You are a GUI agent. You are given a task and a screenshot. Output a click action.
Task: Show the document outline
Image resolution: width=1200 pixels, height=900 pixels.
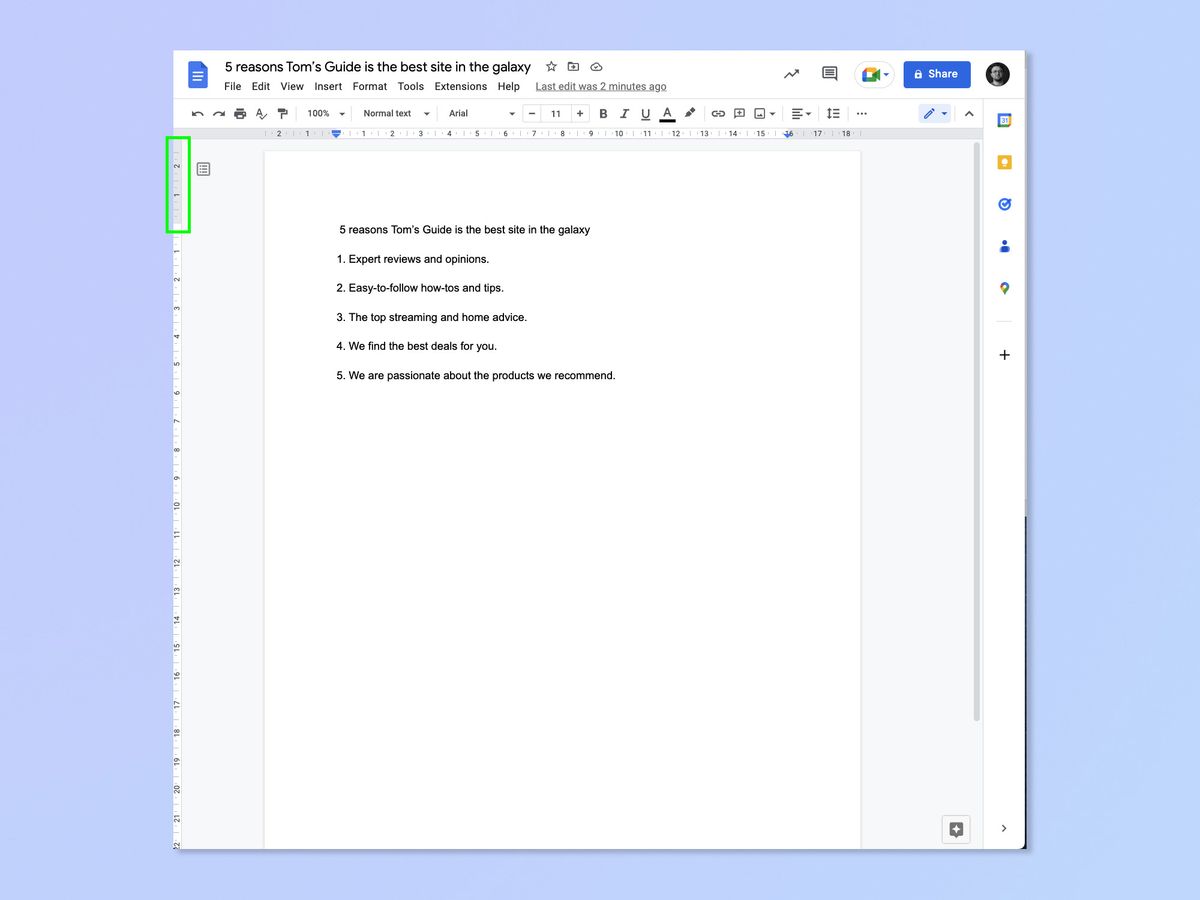coord(203,168)
